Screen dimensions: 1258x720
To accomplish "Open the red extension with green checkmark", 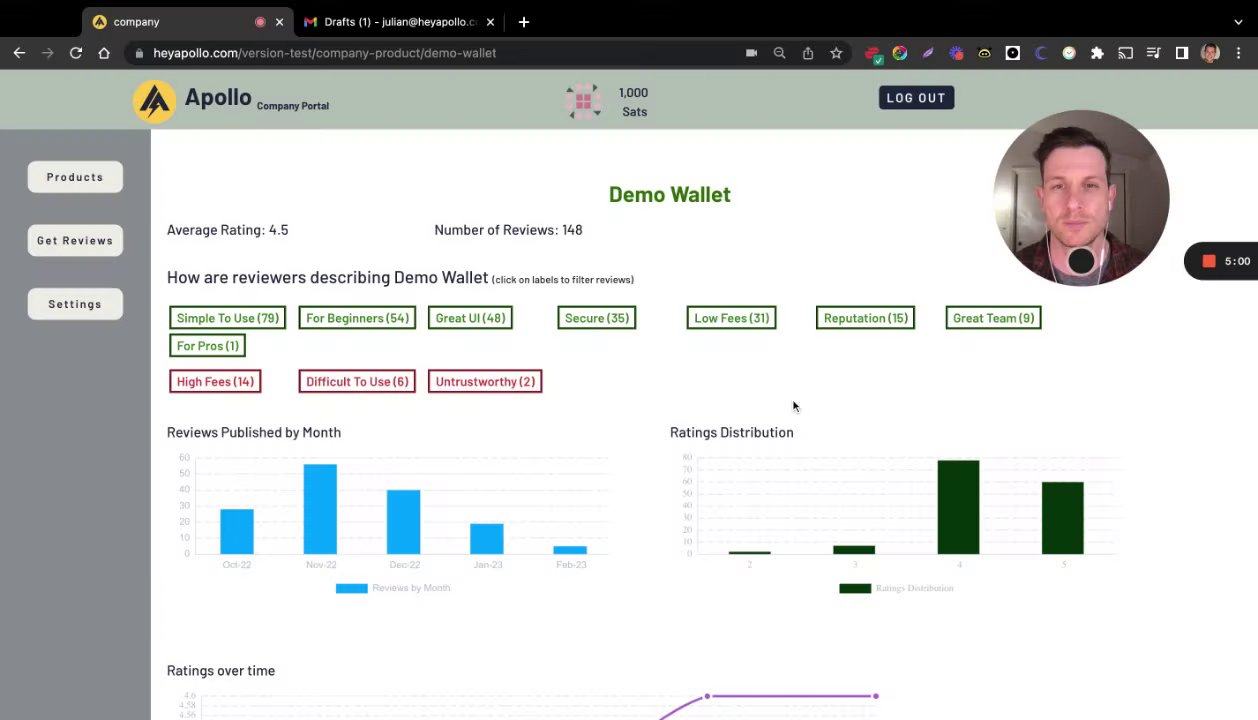I will 872,54.
